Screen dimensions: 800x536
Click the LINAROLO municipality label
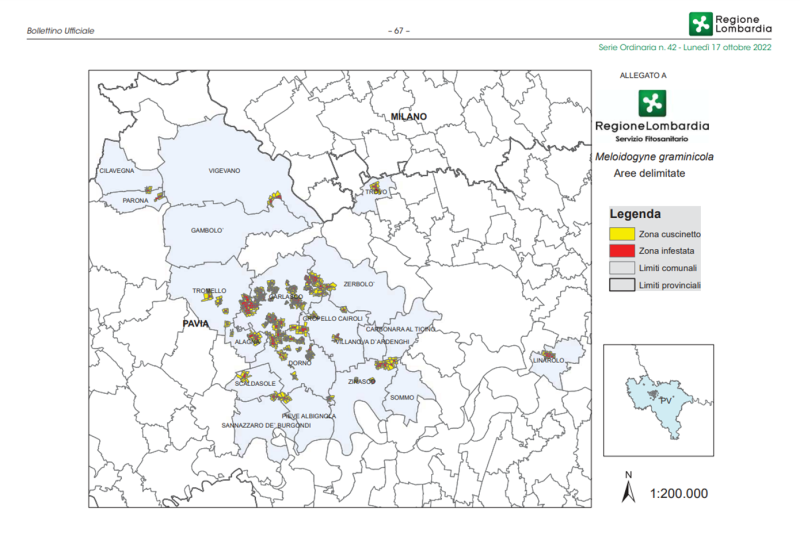548,360
